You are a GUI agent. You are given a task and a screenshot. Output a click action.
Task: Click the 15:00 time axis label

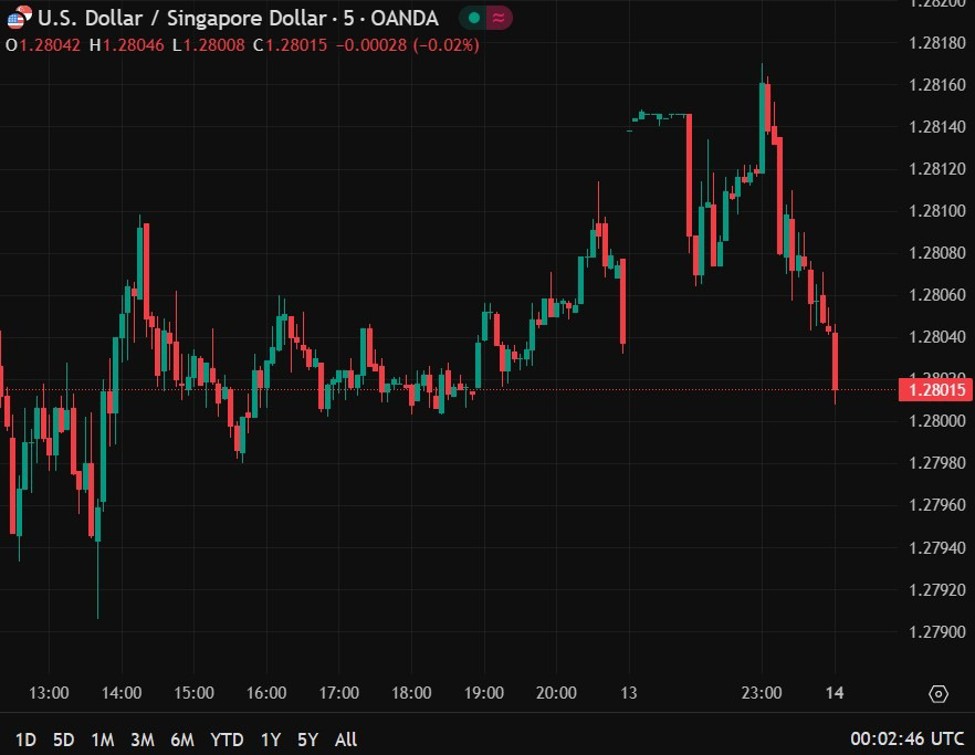pos(194,693)
